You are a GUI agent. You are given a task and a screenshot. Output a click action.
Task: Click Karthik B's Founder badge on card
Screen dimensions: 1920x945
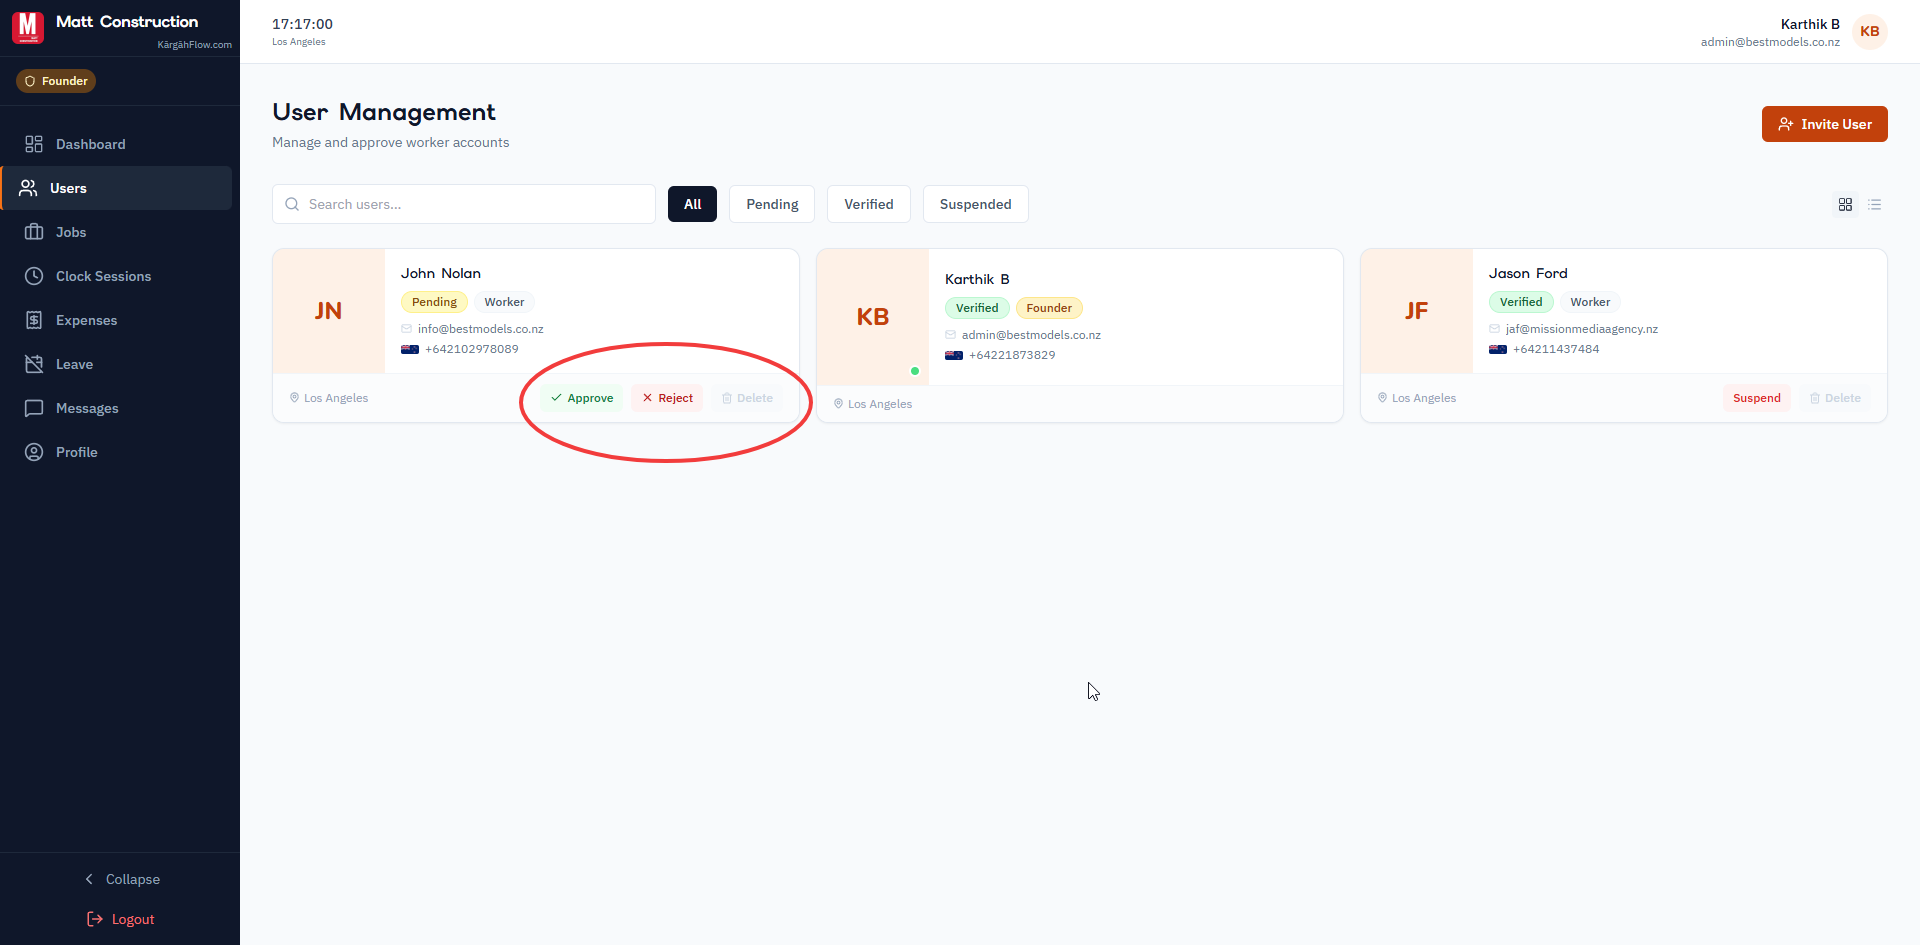tap(1049, 308)
